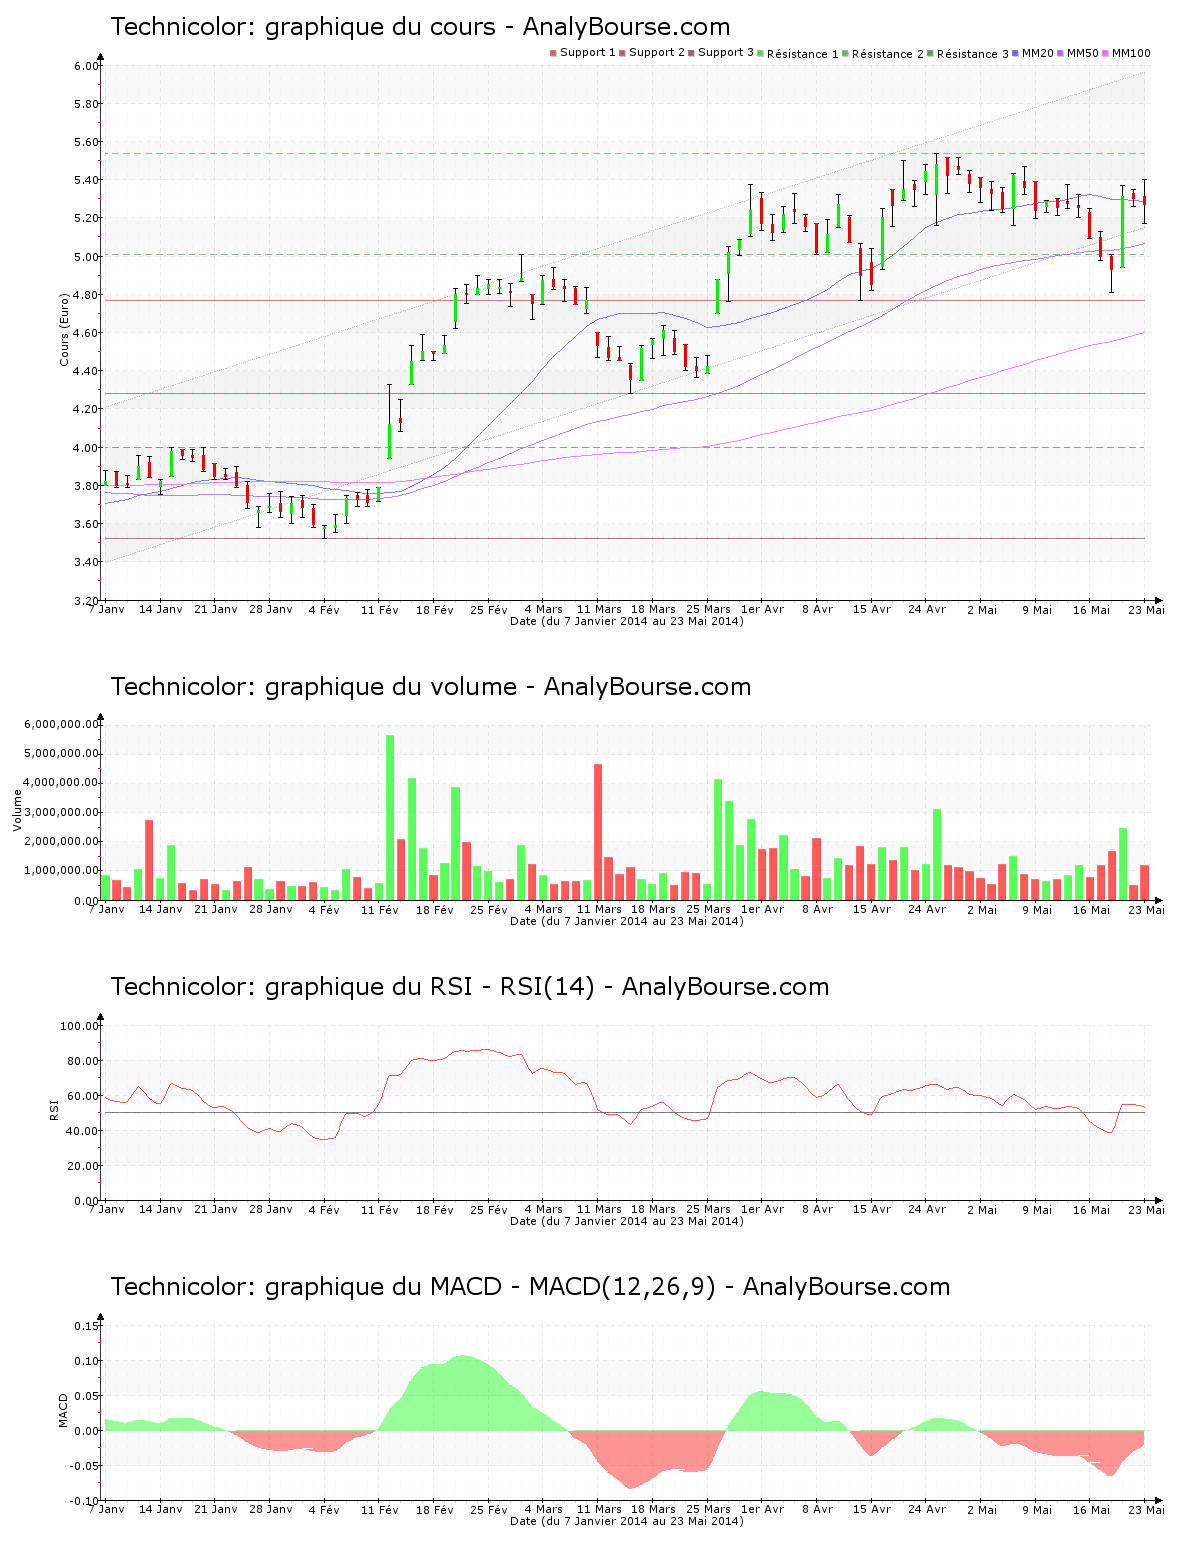
Task: Click '4 Mars' on the RSI chart axis
Action: [x=544, y=1209]
